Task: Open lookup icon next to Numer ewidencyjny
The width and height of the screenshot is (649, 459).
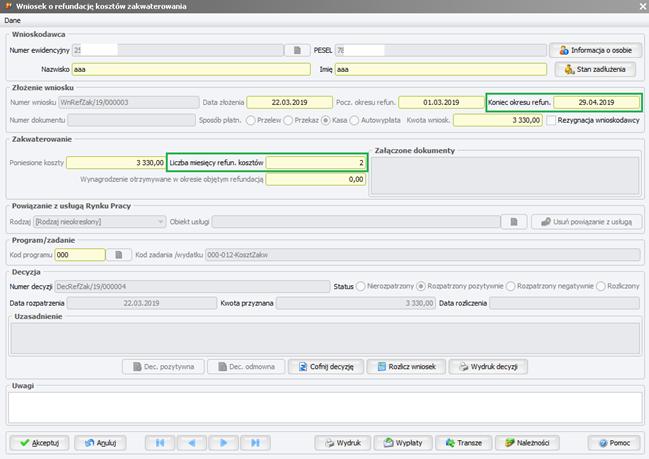Action: tap(297, 50)
